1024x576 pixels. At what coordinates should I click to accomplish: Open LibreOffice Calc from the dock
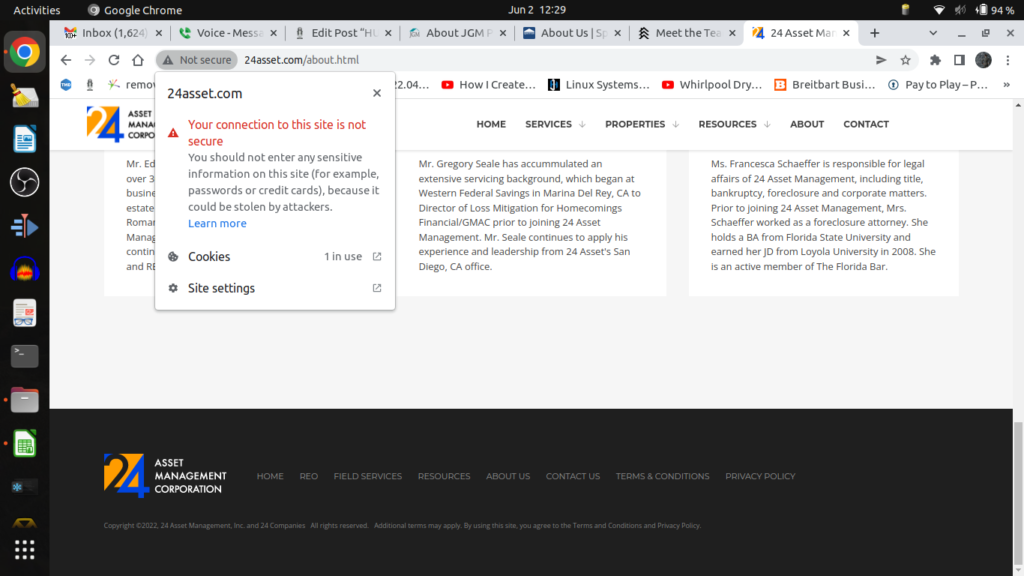[x=25, y=444]
